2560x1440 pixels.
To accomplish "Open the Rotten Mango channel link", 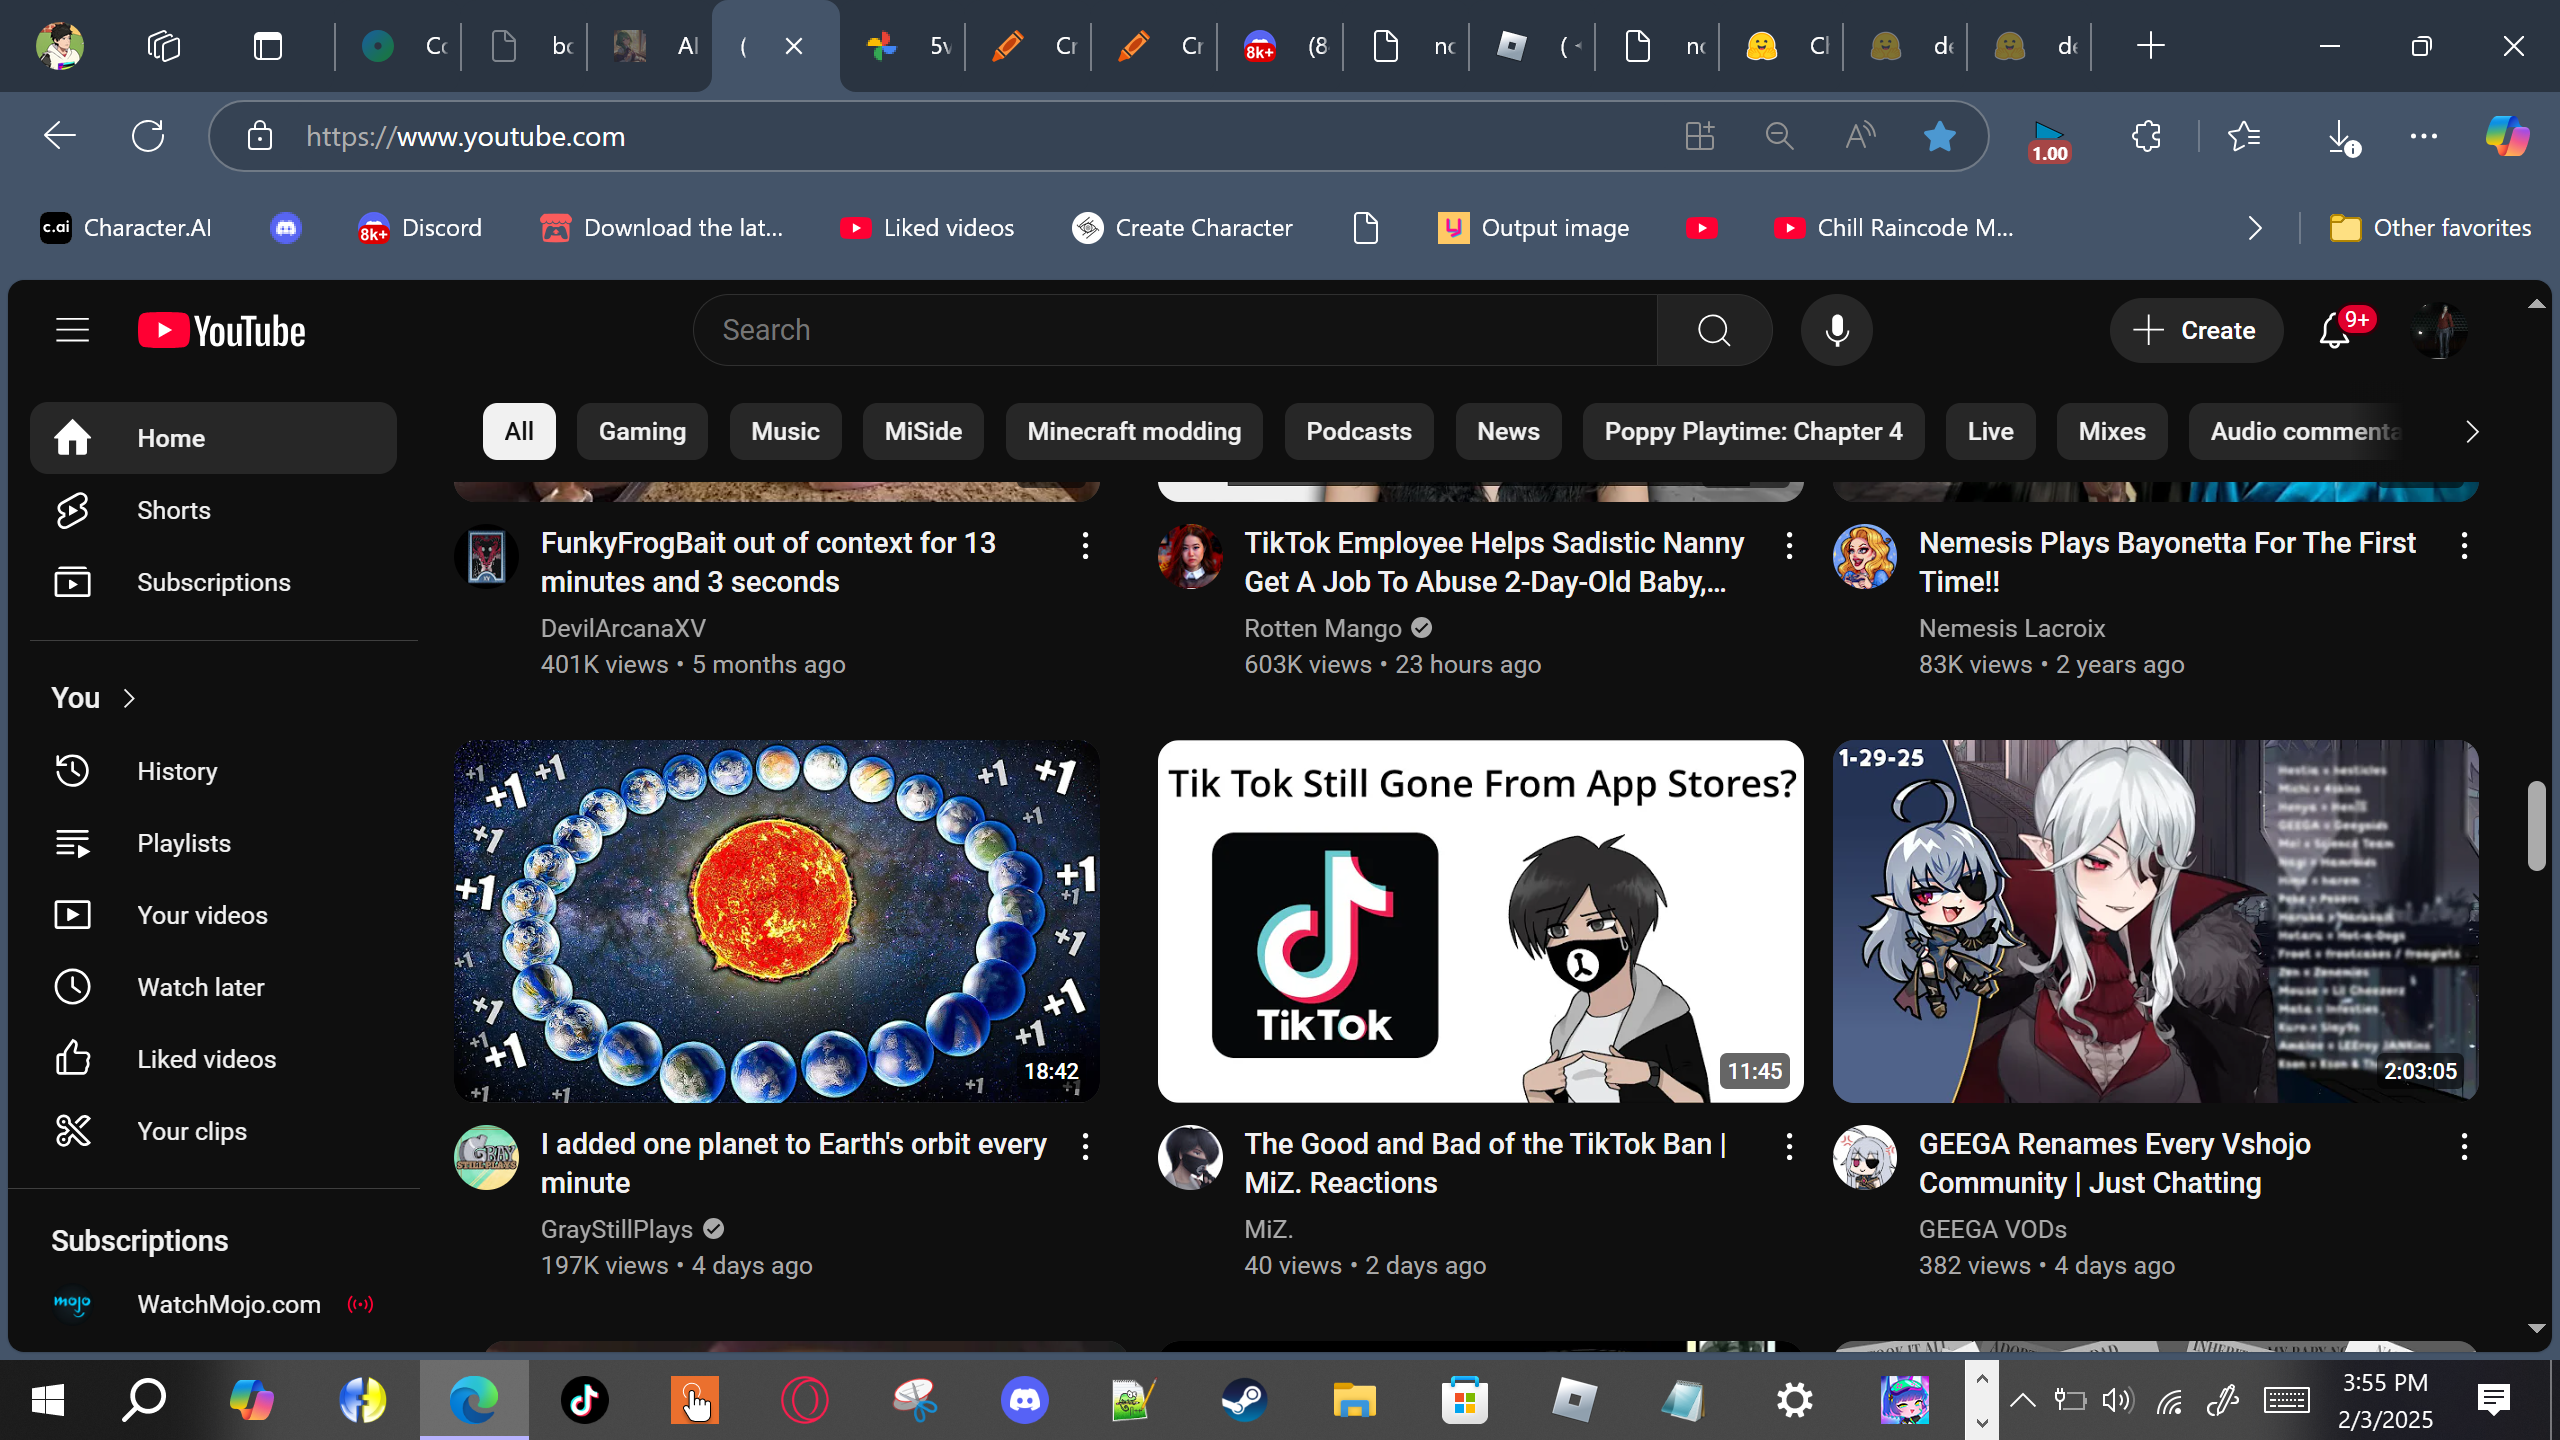I will pyautogui.click(x=1322, y=628).
